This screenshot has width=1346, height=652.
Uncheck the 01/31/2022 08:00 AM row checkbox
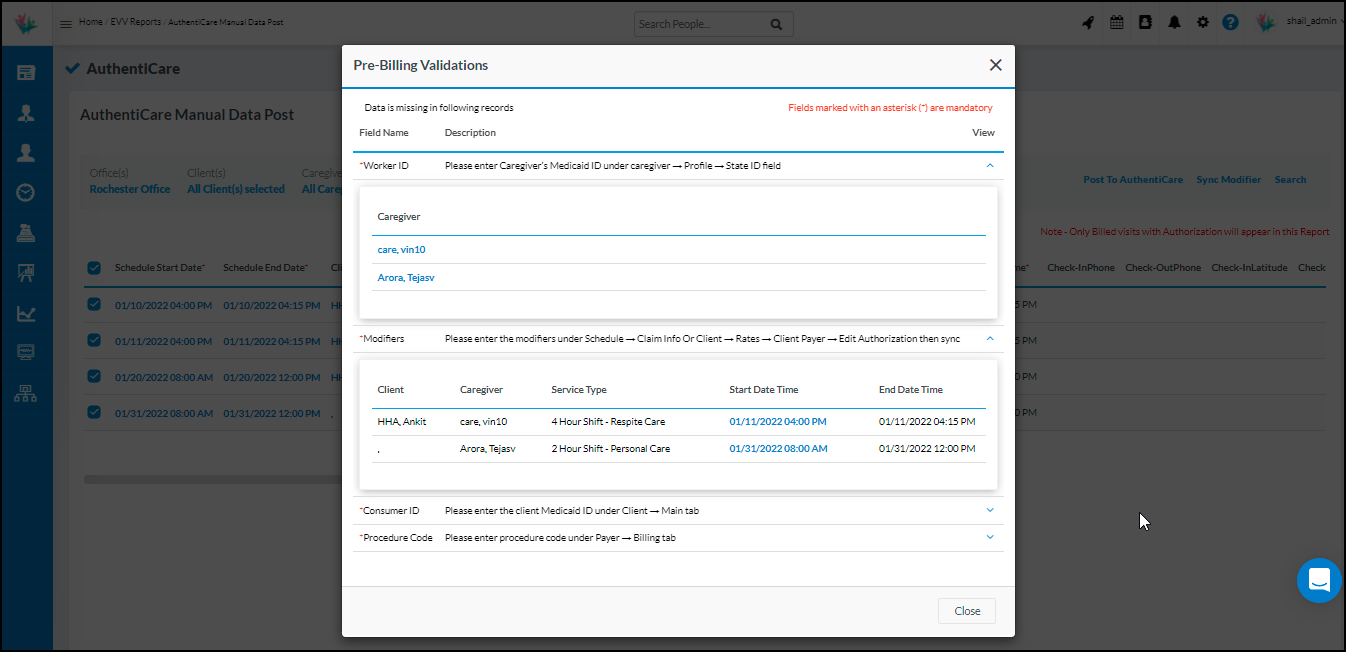(93, 412)
